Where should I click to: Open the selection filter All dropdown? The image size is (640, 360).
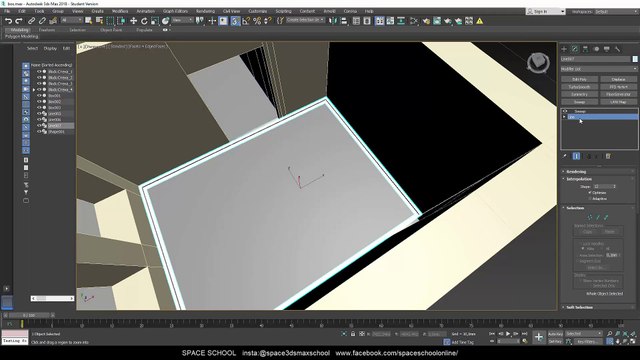[x=72, y=20]
